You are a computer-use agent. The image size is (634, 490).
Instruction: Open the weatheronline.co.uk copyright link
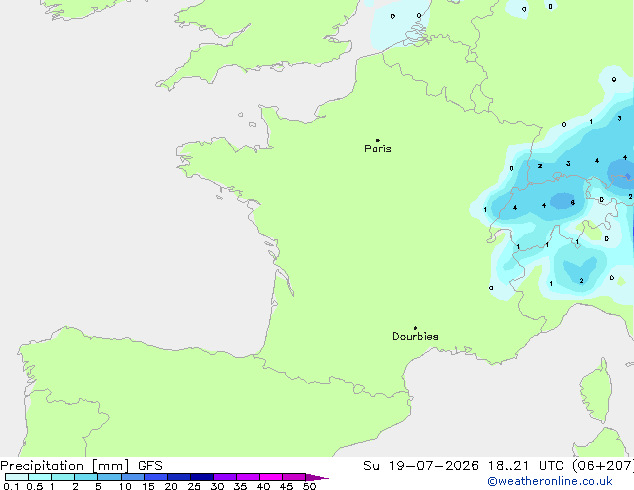pyautogui.click(x=550, y=482)
